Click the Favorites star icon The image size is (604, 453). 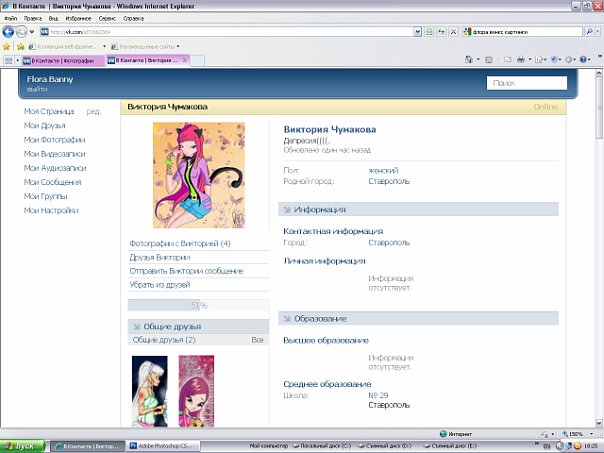[7, 46]
